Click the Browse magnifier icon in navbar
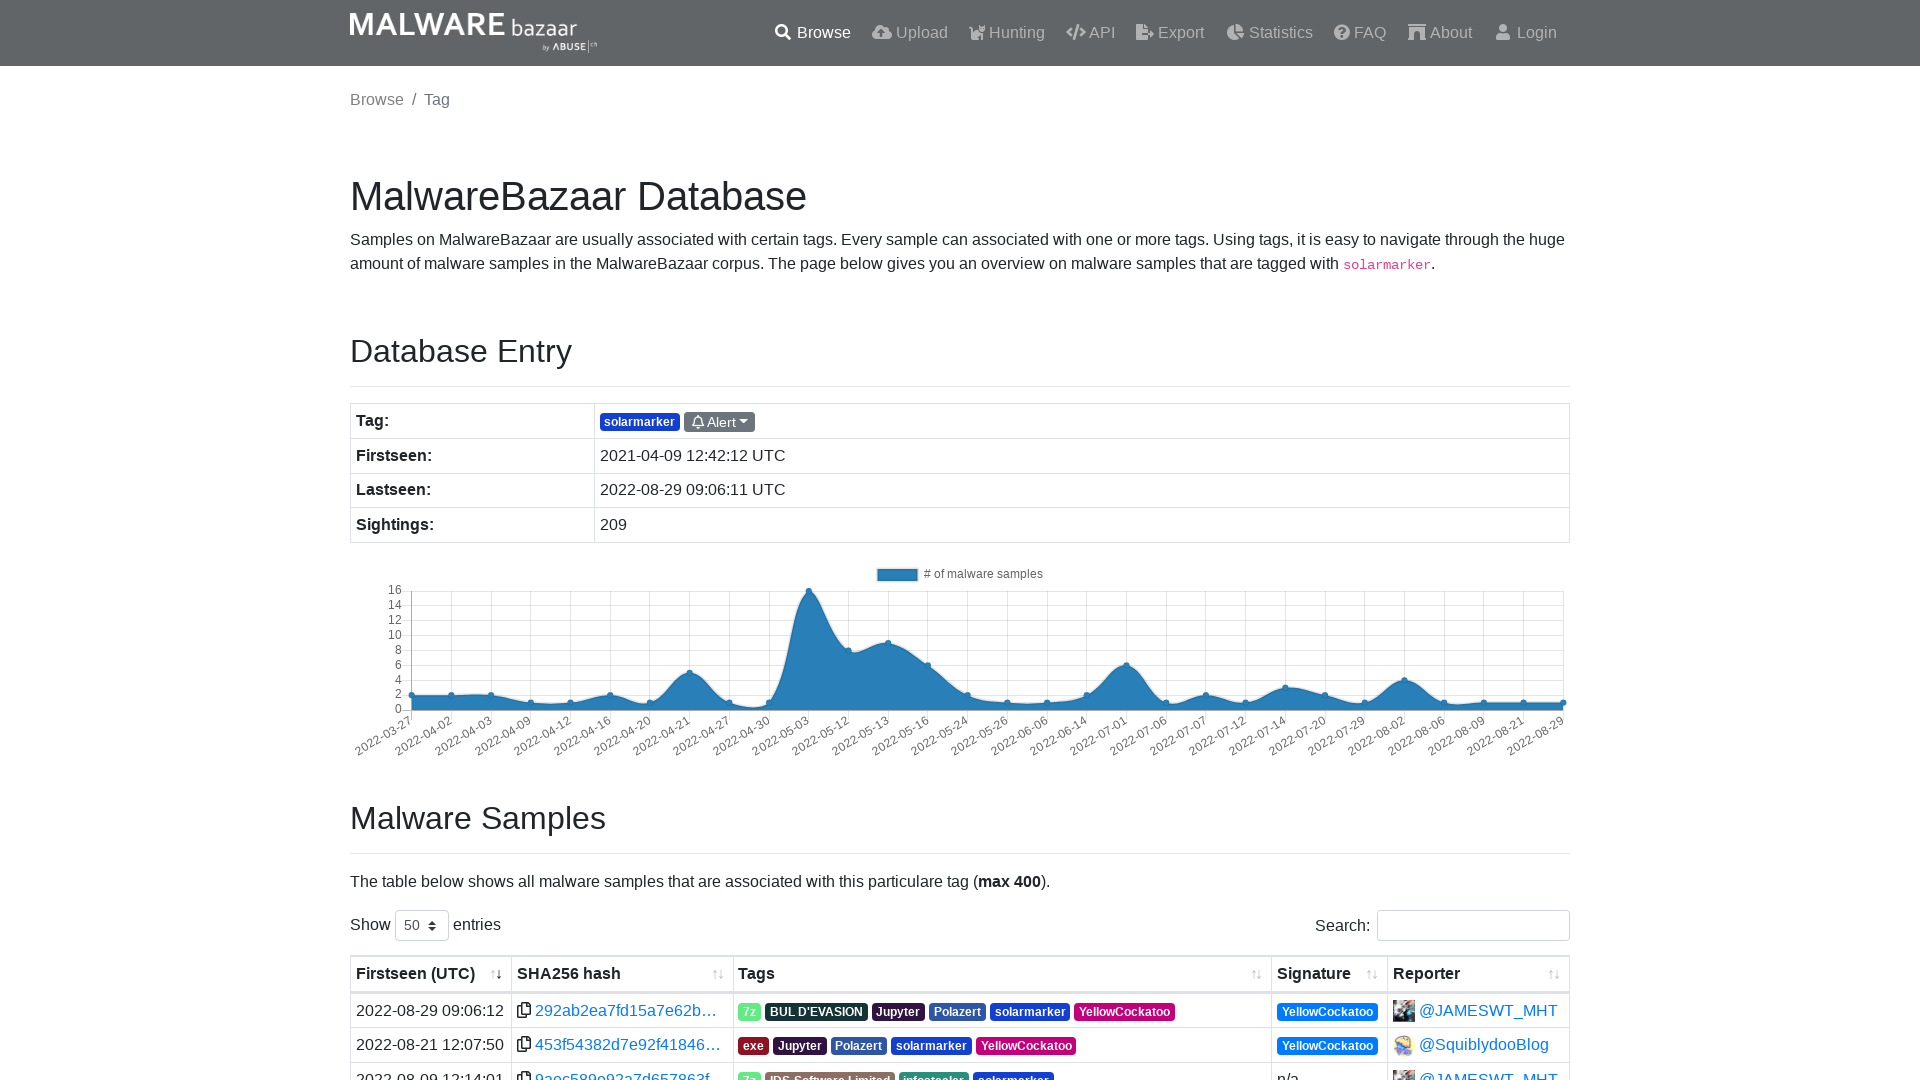This screenshot has height=1080, width=1920. 782,33
